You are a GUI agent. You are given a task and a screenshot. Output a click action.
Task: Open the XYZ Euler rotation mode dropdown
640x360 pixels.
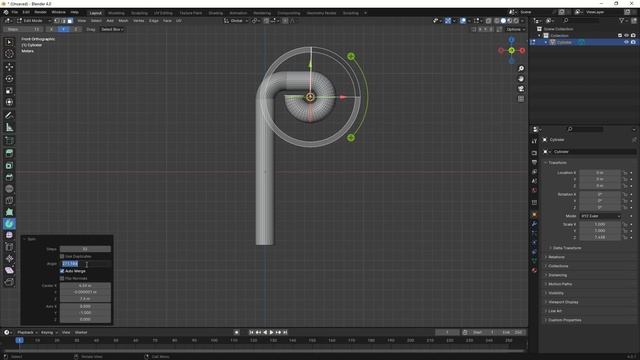(600, 216)
